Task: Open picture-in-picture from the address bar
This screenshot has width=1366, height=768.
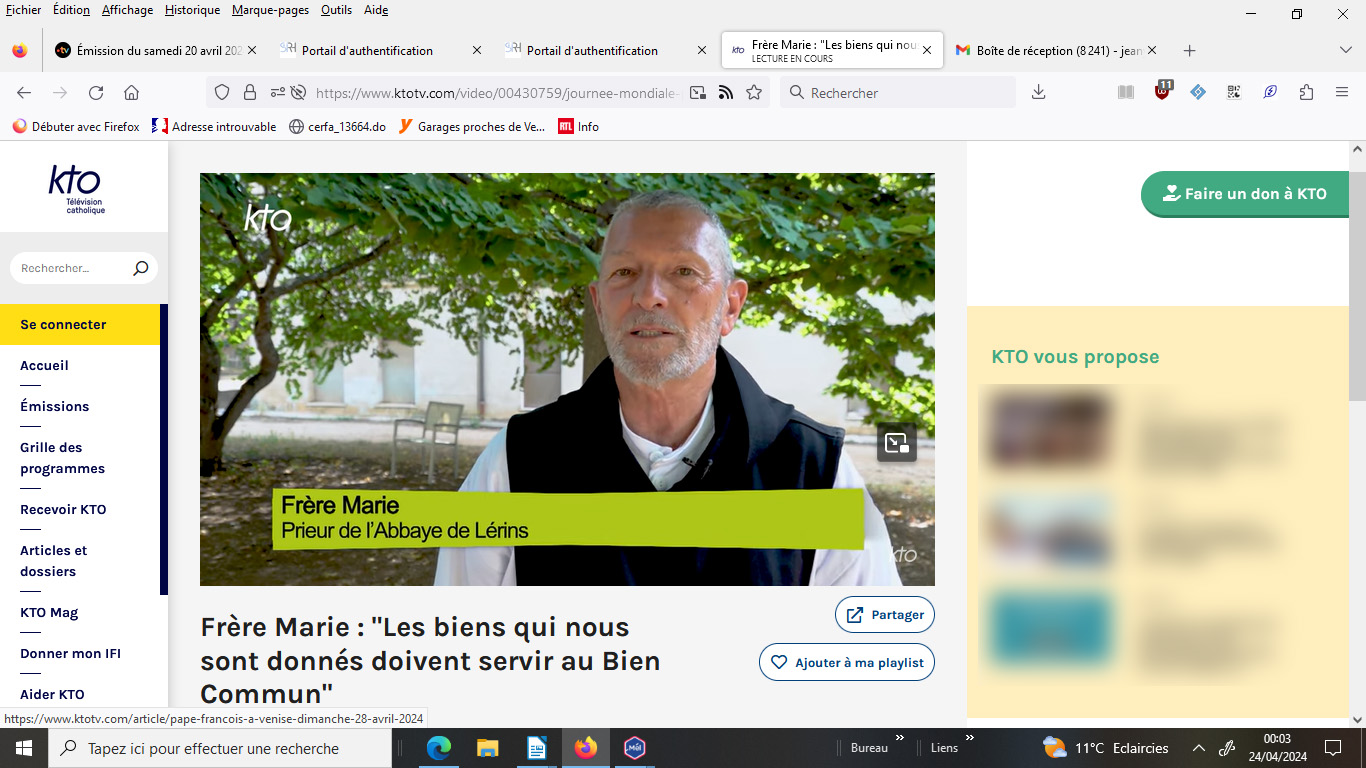Action: pyautogui.click(x=698, y=93)
